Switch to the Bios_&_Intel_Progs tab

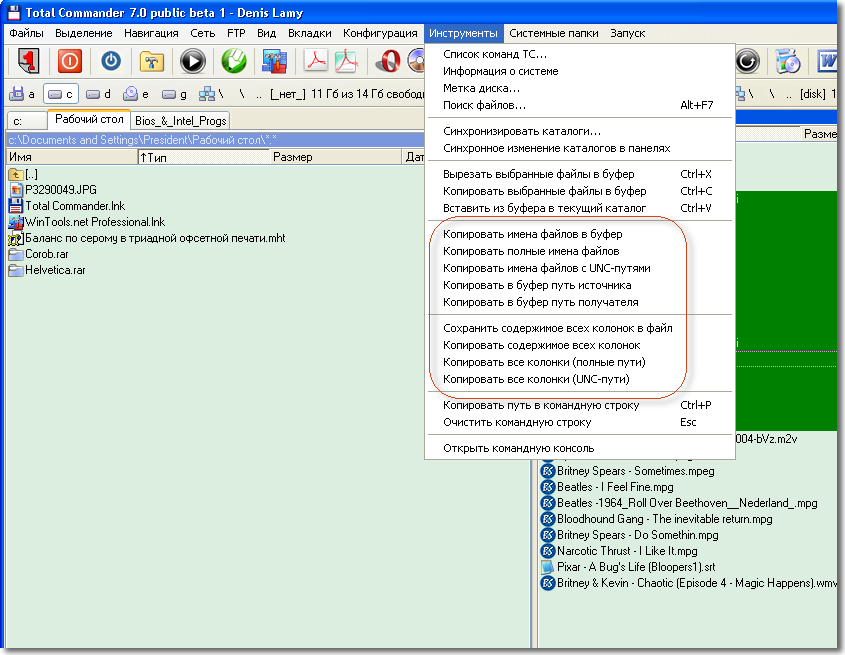point(181,121)
